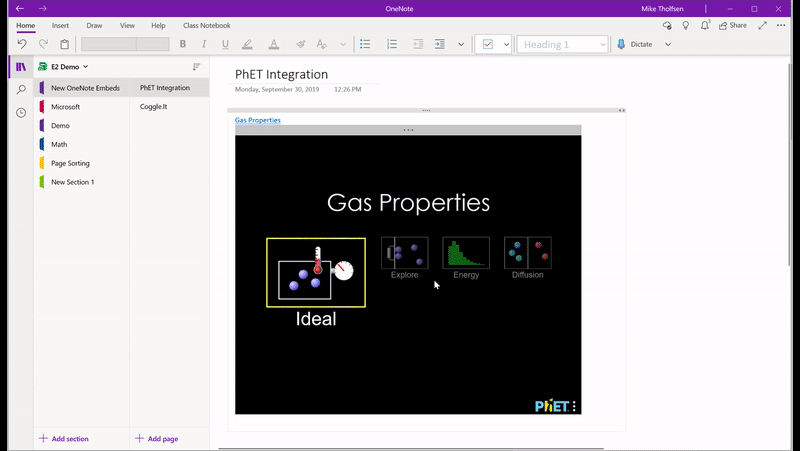
Task: Toggle bulleted list
Action: [x=365, y=44]
